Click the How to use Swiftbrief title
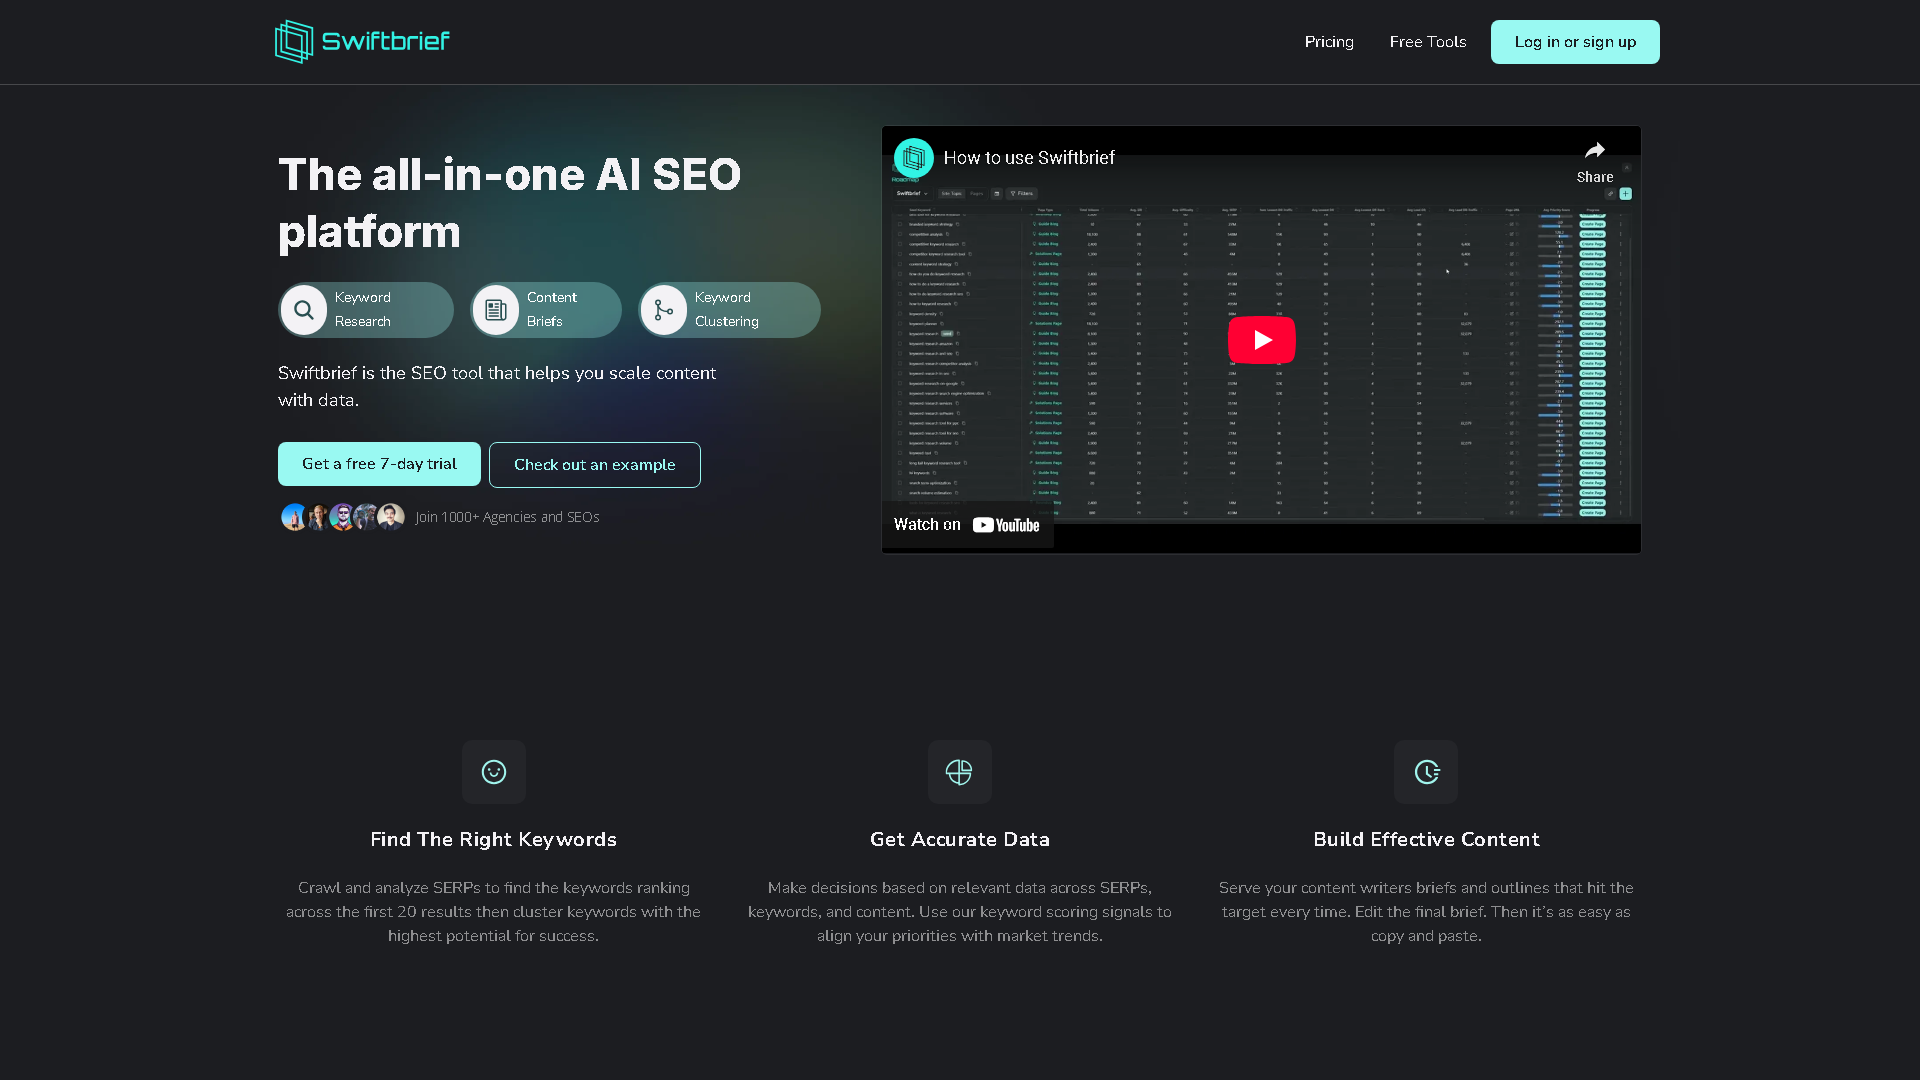Image resolution: width=1920 pixels, height=1080 pixels. [x=1029, y=158]
